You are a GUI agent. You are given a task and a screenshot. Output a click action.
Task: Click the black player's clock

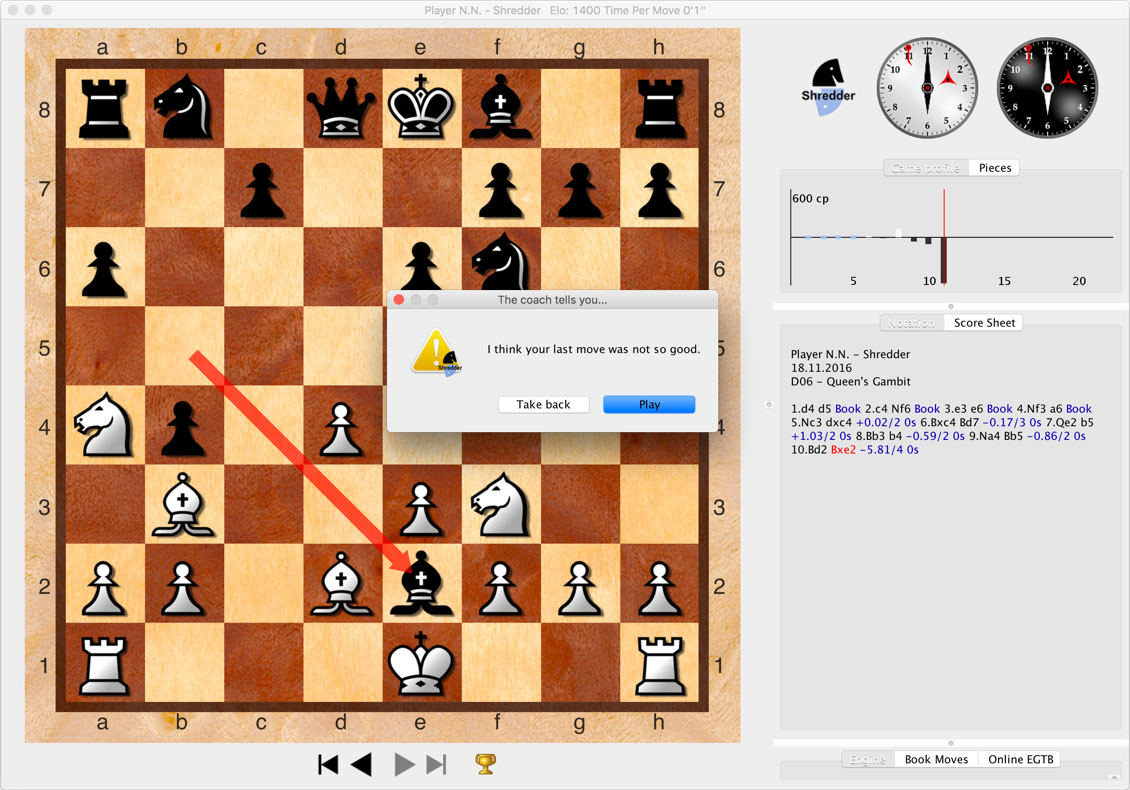point(1047,88)
